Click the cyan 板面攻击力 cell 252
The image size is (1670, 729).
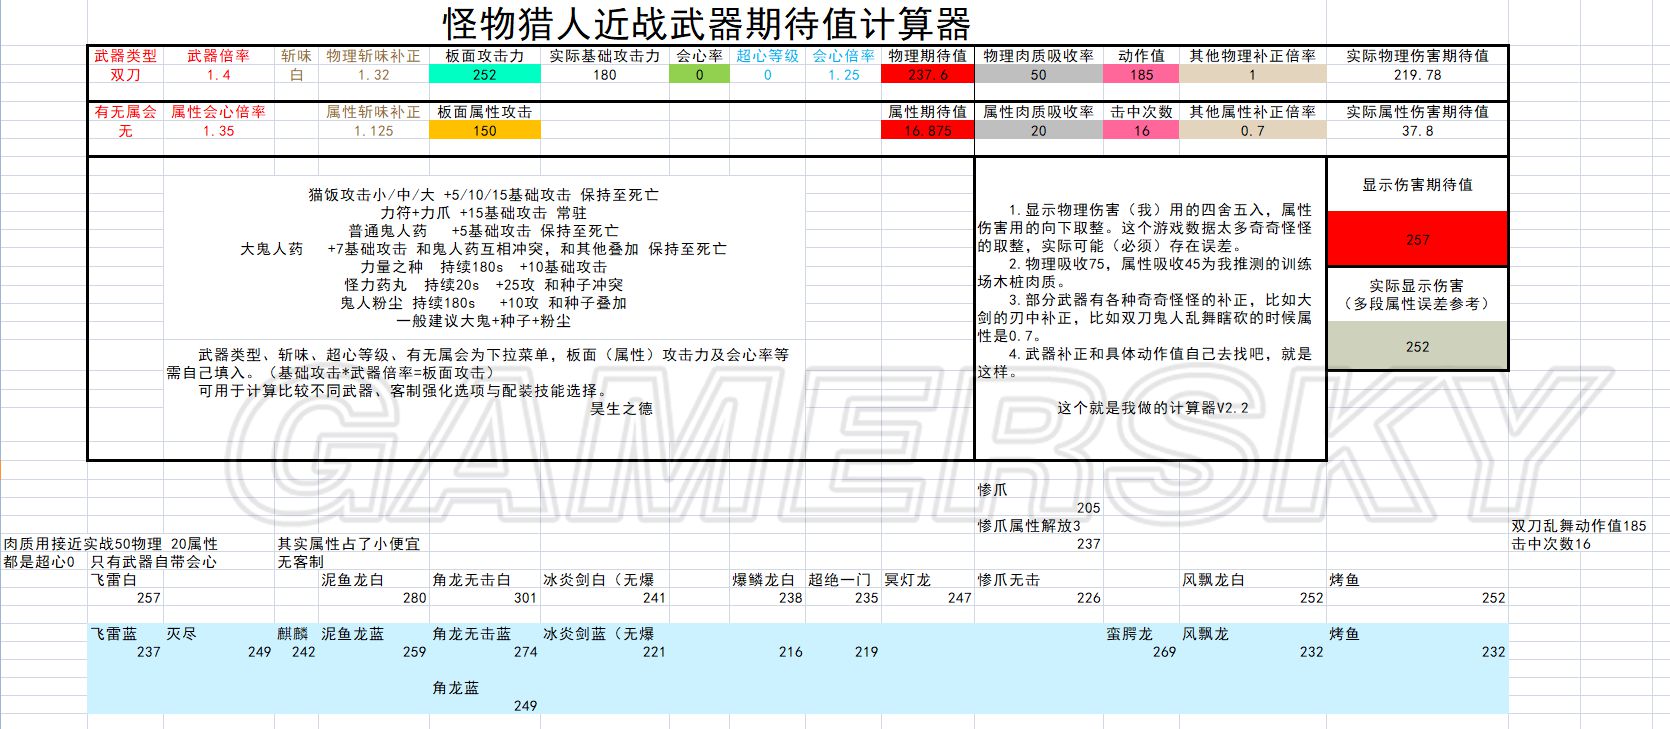click(485, 75)
